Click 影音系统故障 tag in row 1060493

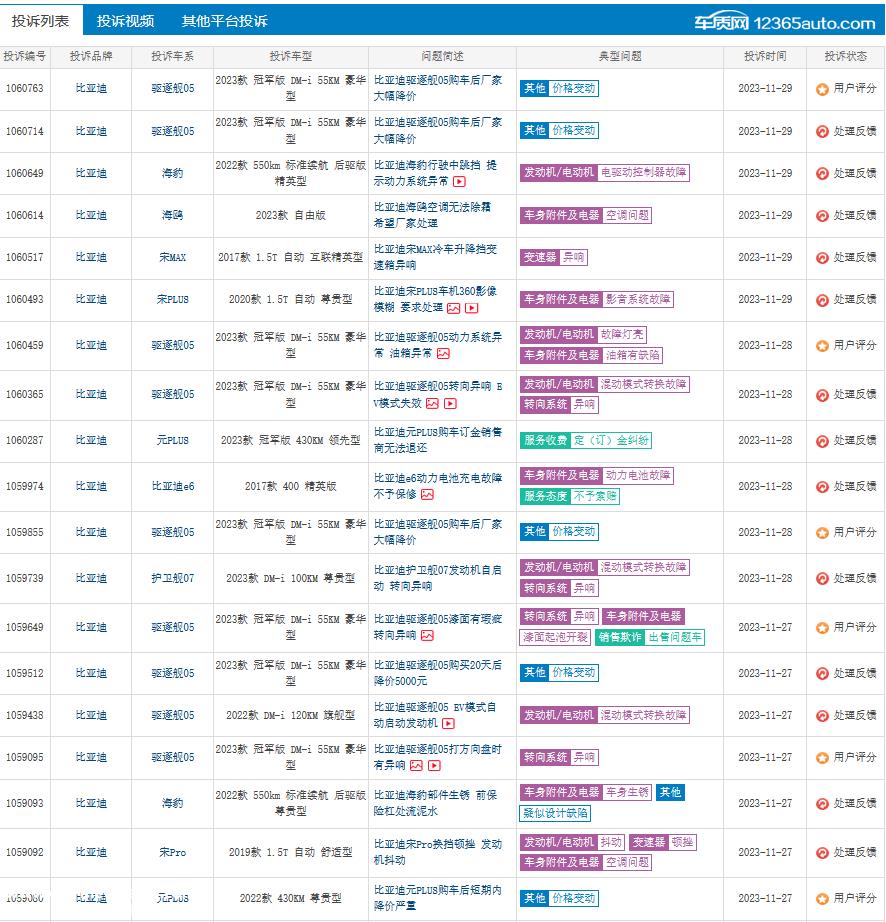click(638, 299)
